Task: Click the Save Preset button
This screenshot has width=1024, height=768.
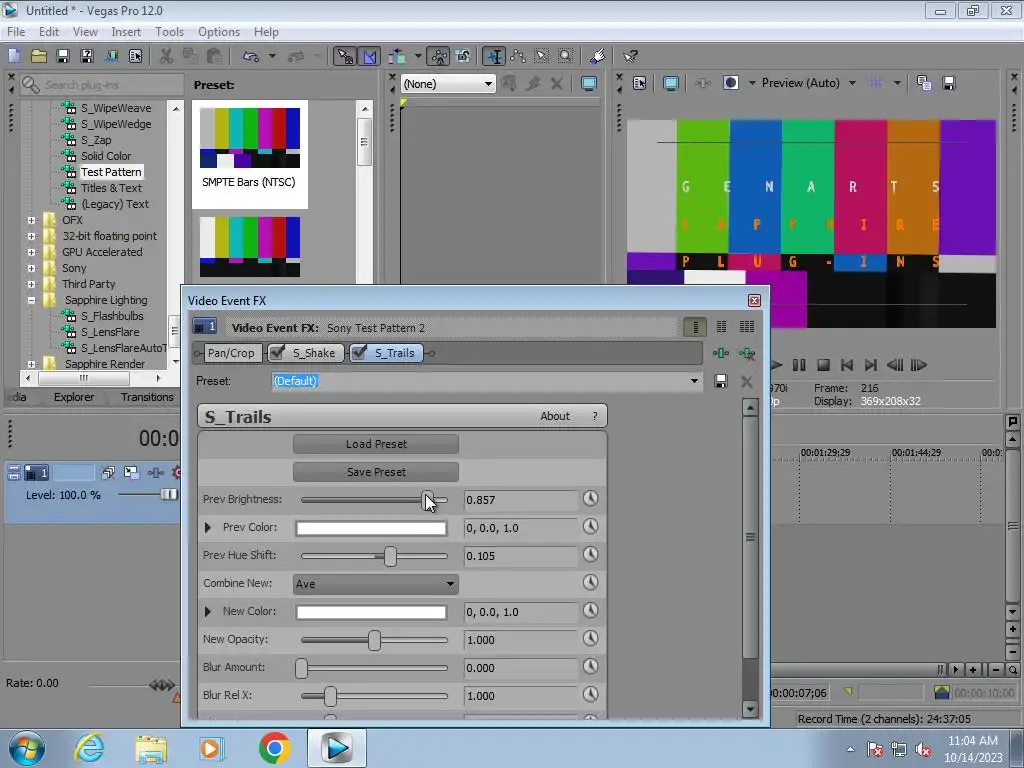Action: pos(376,472)
